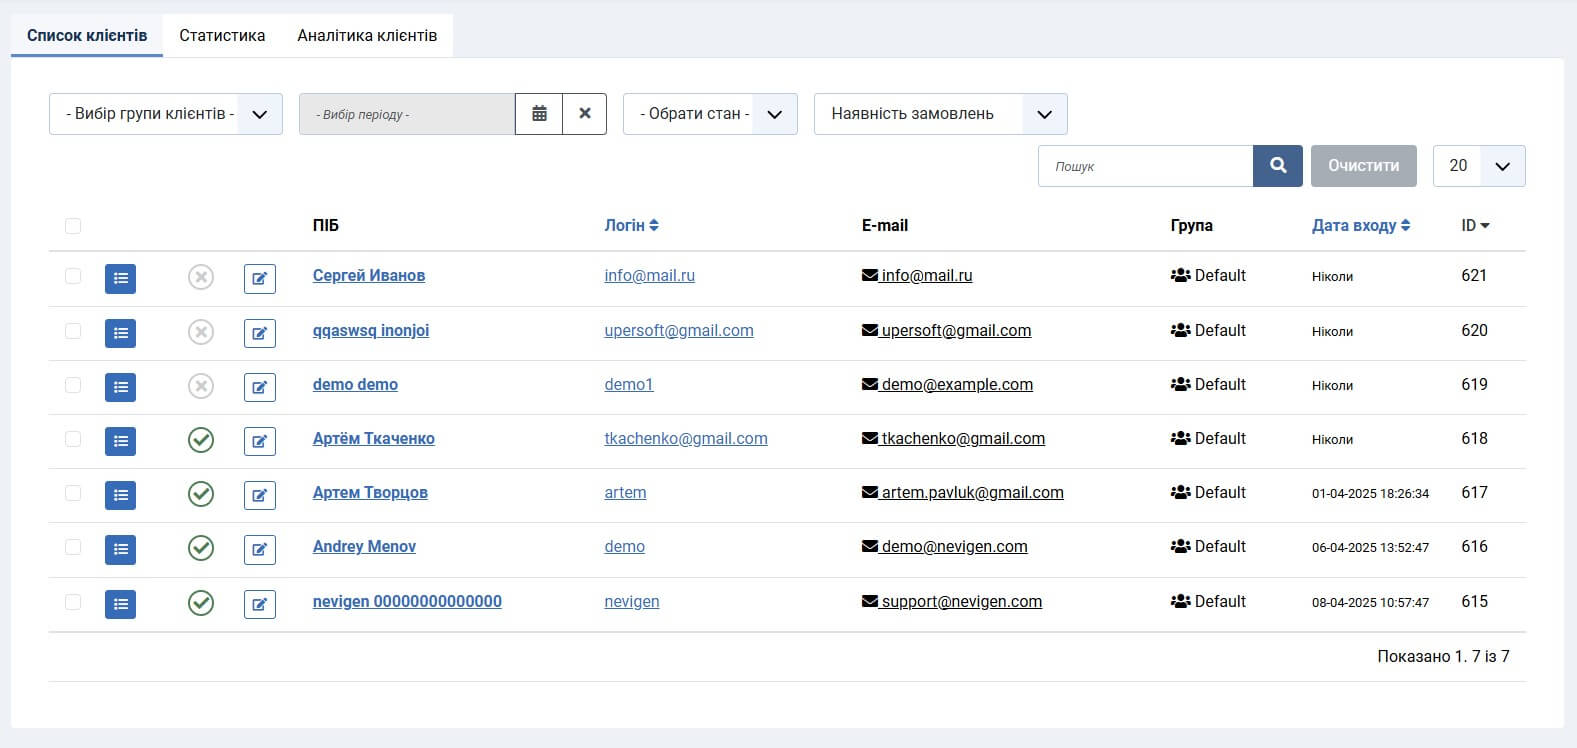Open the list icon for Сергей Иванов
The width and height of the screenshot is (1577, 748).
(120, 278)
